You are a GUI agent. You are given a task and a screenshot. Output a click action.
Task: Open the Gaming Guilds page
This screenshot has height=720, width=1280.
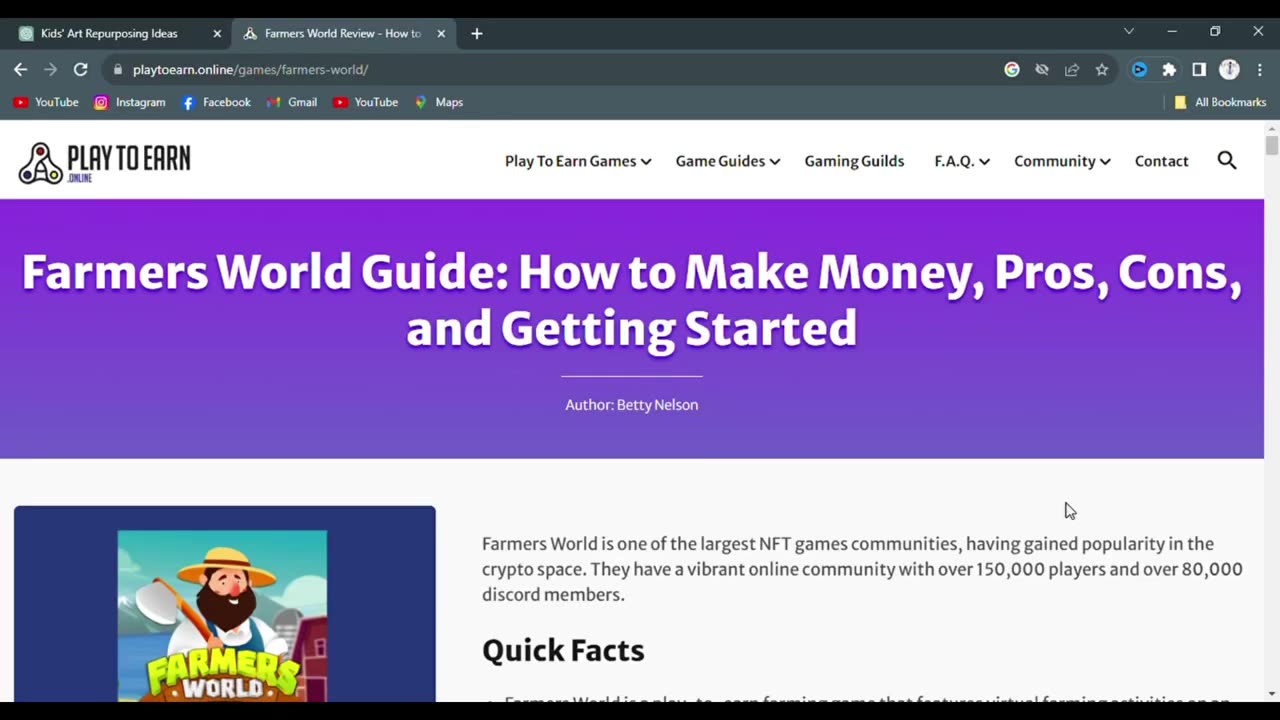click(x=854, y=161)
